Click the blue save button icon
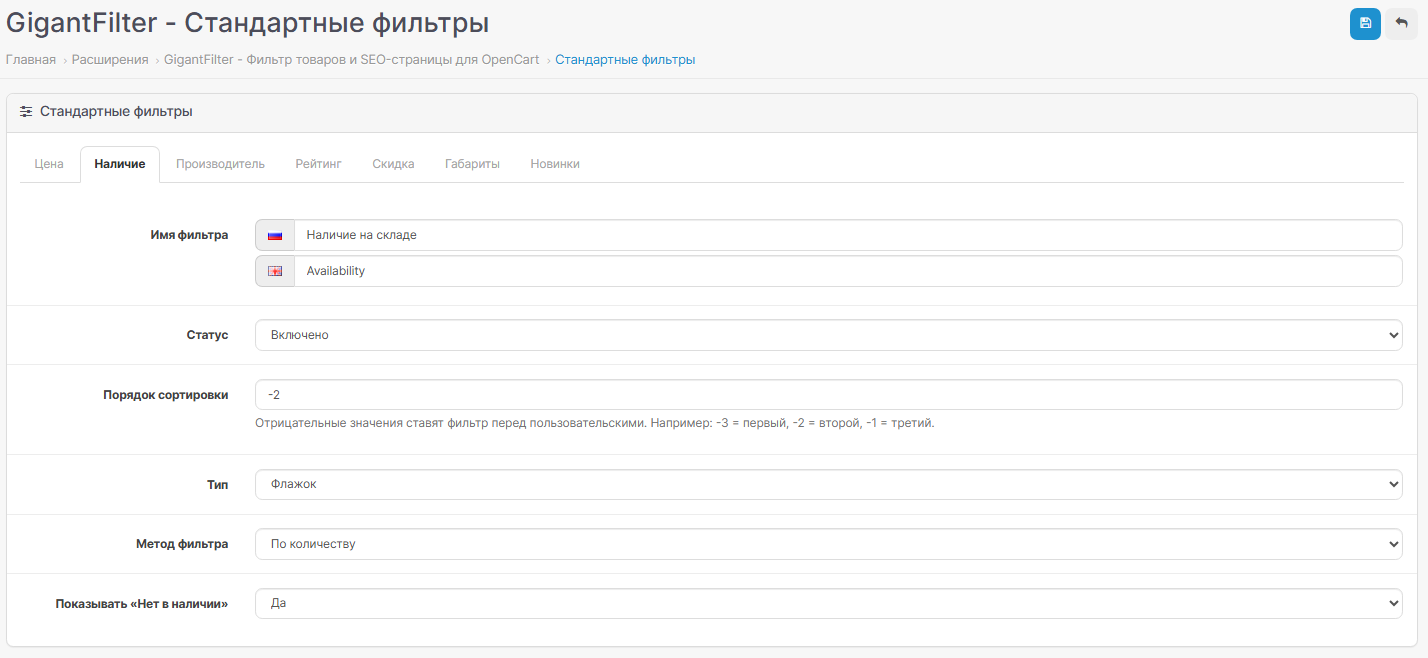Screen dimensions: 1428x658 pyautogui.click(x=1365, y=24)
